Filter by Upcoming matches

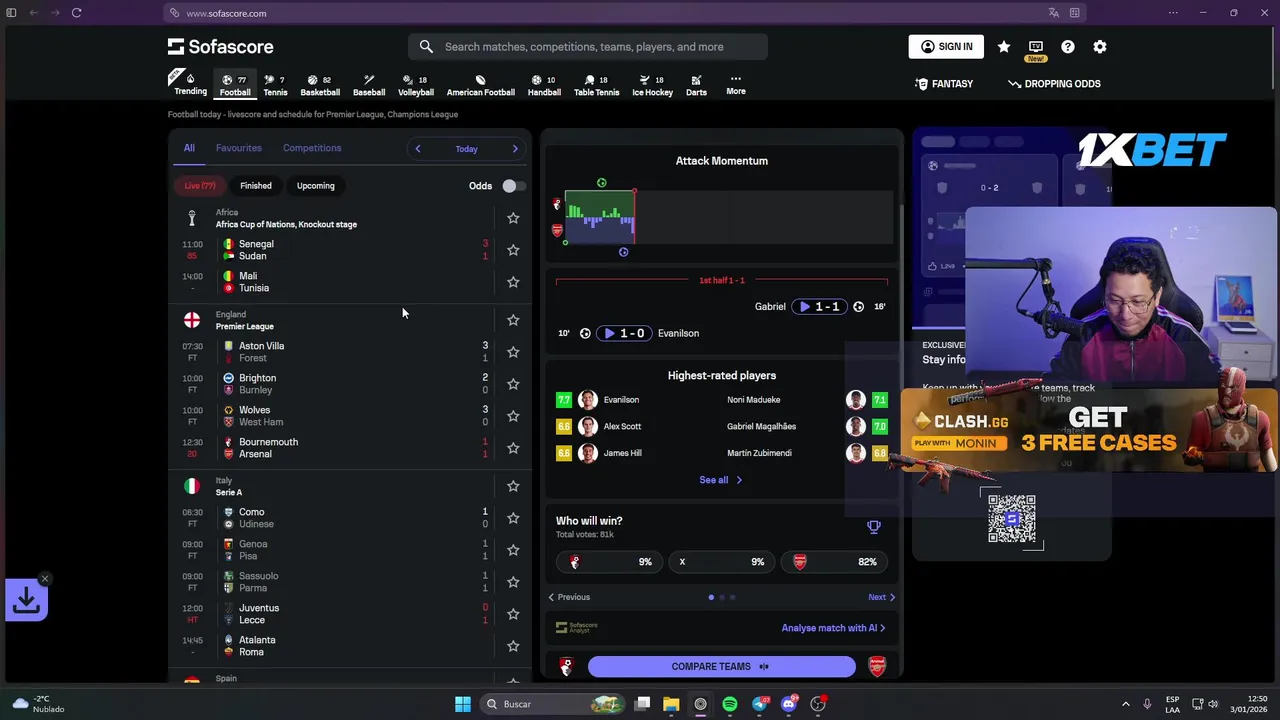coord(316,186)
